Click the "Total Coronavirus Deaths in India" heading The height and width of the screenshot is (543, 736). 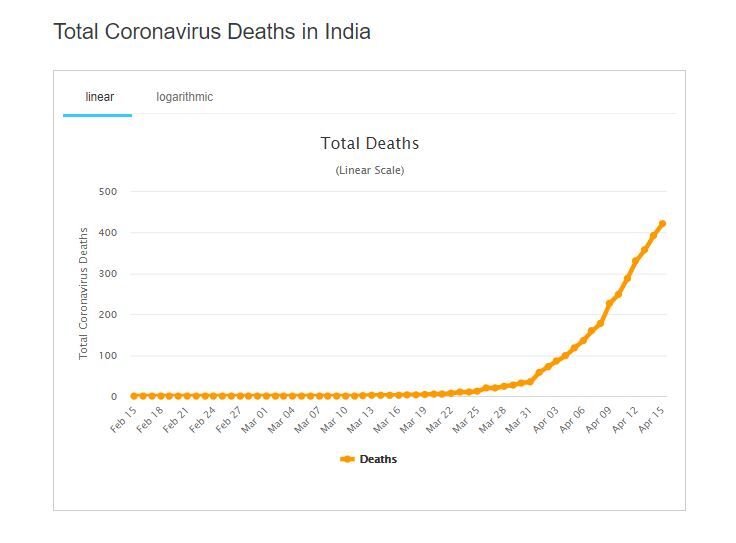tap(212, 32)
